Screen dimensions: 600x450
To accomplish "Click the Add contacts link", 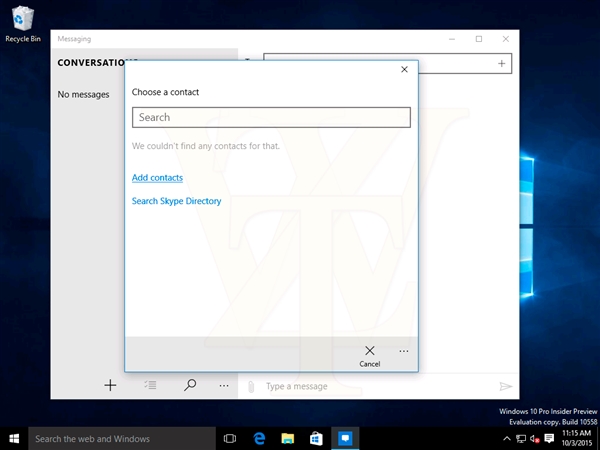I will 157,178.
